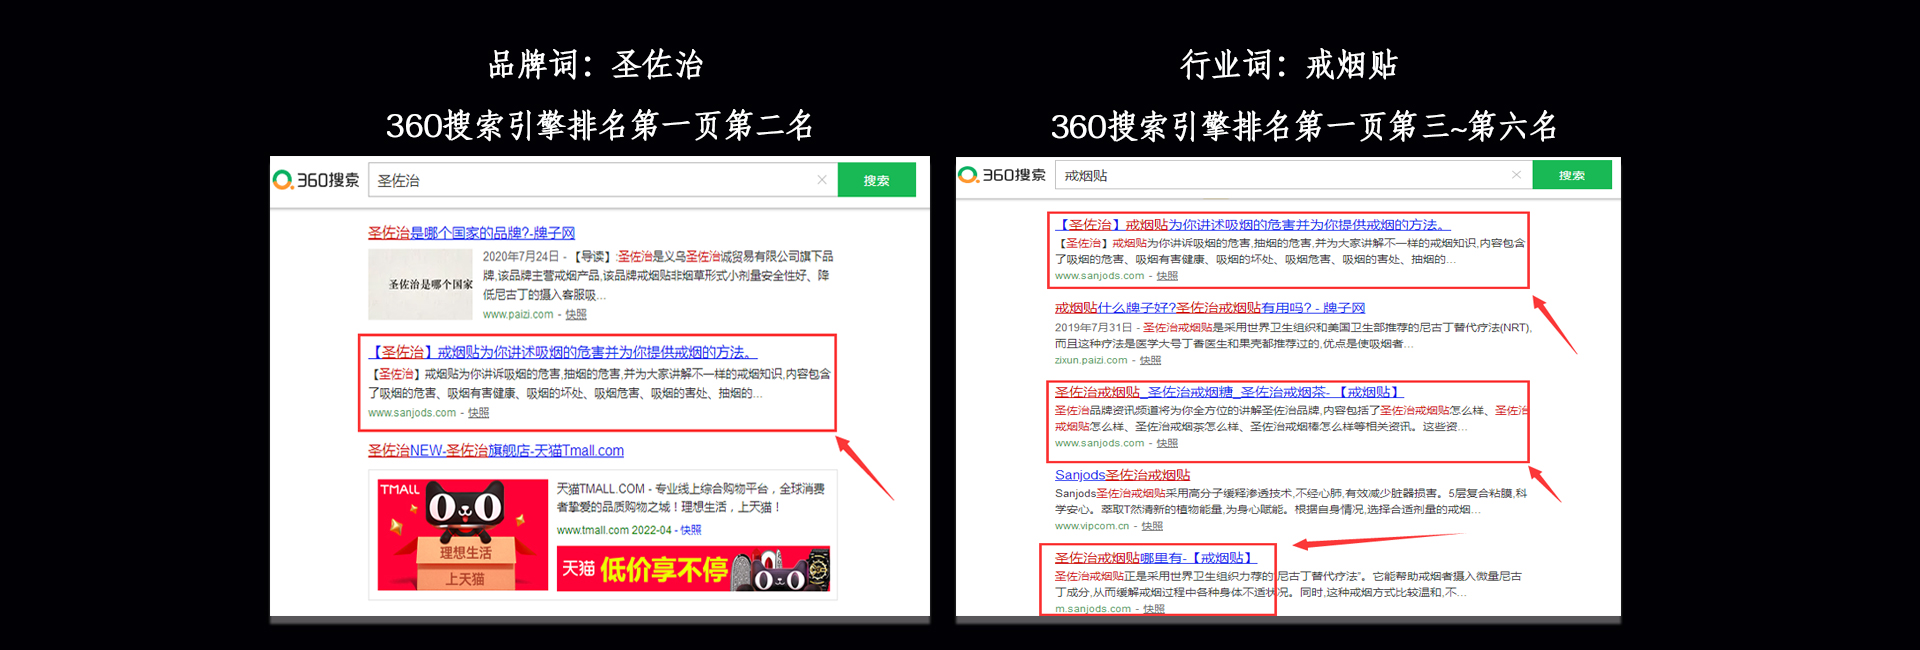Viewport: 1920px width, 650px height.
Task: Open result 戒烟贴什么牌子好?圣佐治戒烟贴有用吗?-牌子网
Action: [1210, 308]
